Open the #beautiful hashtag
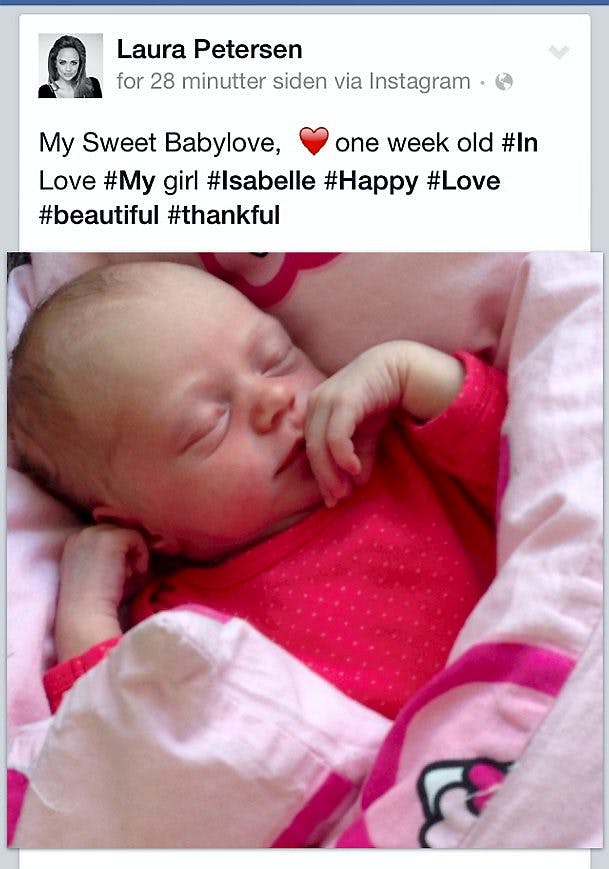 99,215
